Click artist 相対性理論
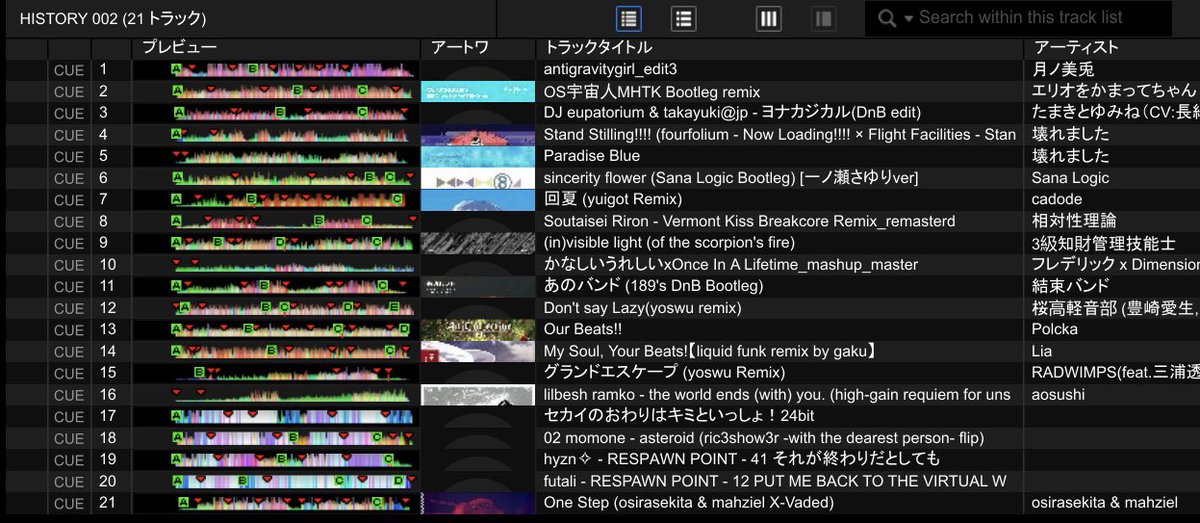 point(1074,221)
